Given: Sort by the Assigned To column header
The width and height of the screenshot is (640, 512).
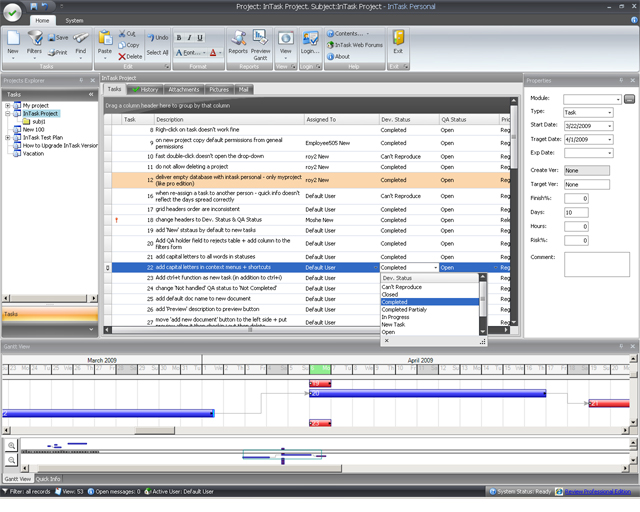Looking at the screenshot, I should tap(342, 120).
